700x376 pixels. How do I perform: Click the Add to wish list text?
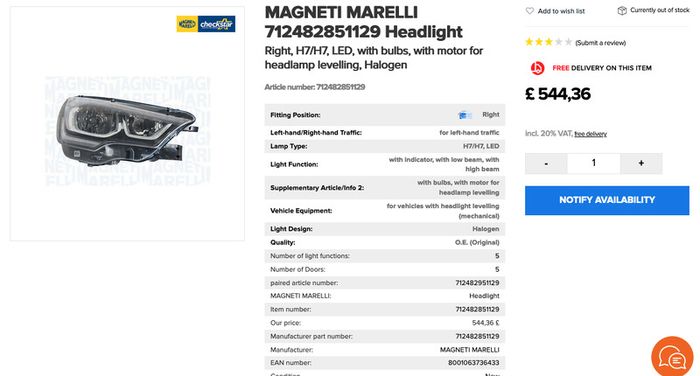tap(561, 11)
